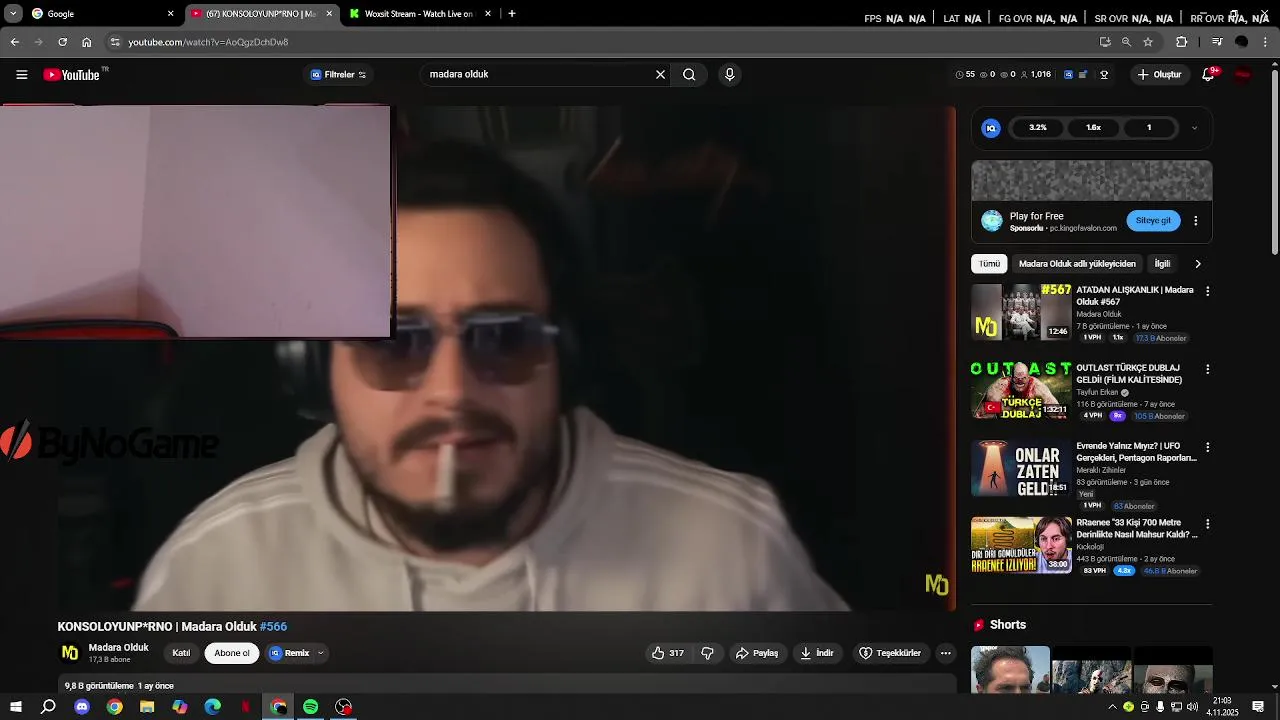Reload the page
Viewport: 1280px width, 720px height.
pyautogui.click(x=62, y=42)
